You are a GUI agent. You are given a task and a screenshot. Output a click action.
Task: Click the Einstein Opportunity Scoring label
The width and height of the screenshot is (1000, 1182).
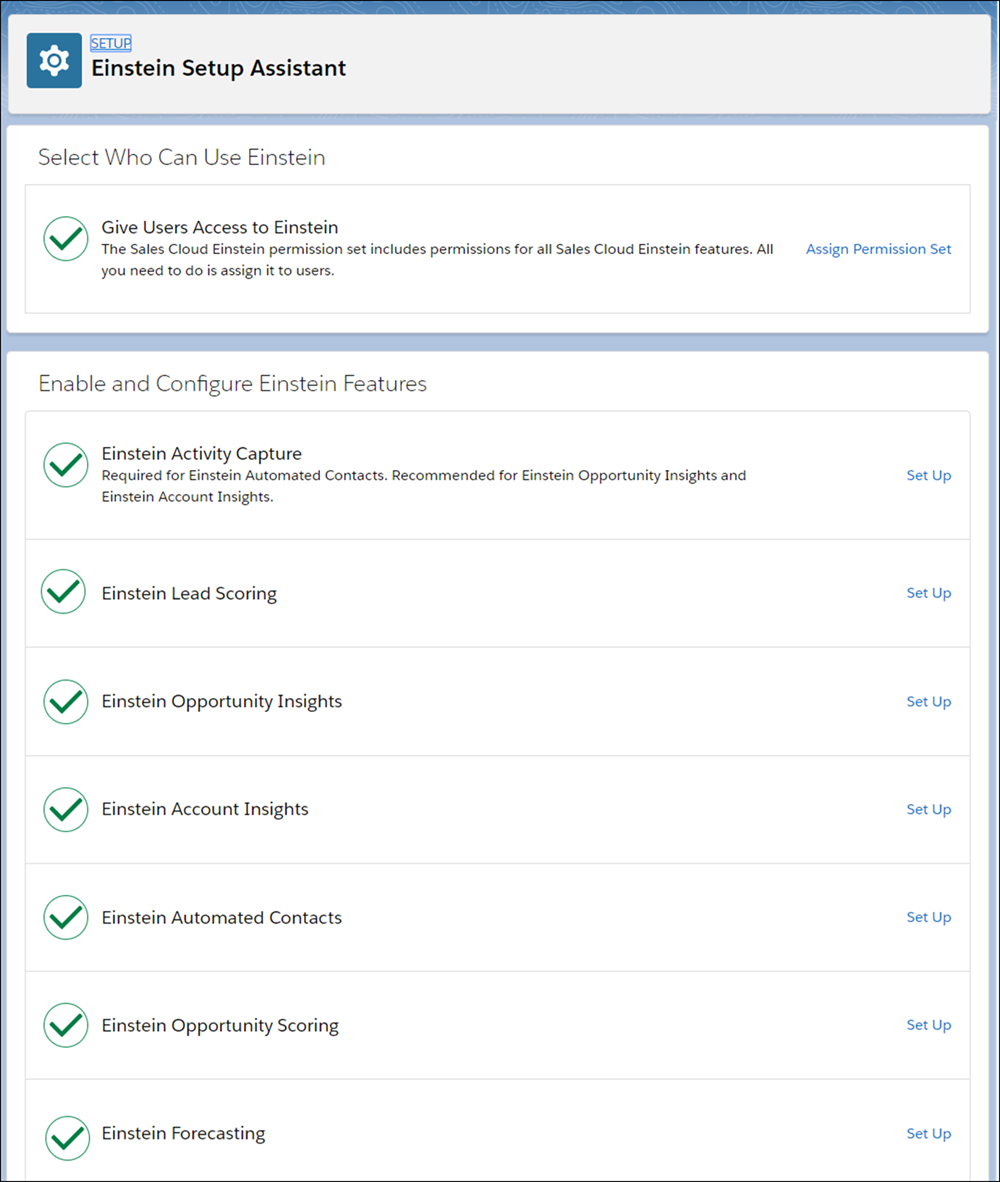tap(220, 1025)
